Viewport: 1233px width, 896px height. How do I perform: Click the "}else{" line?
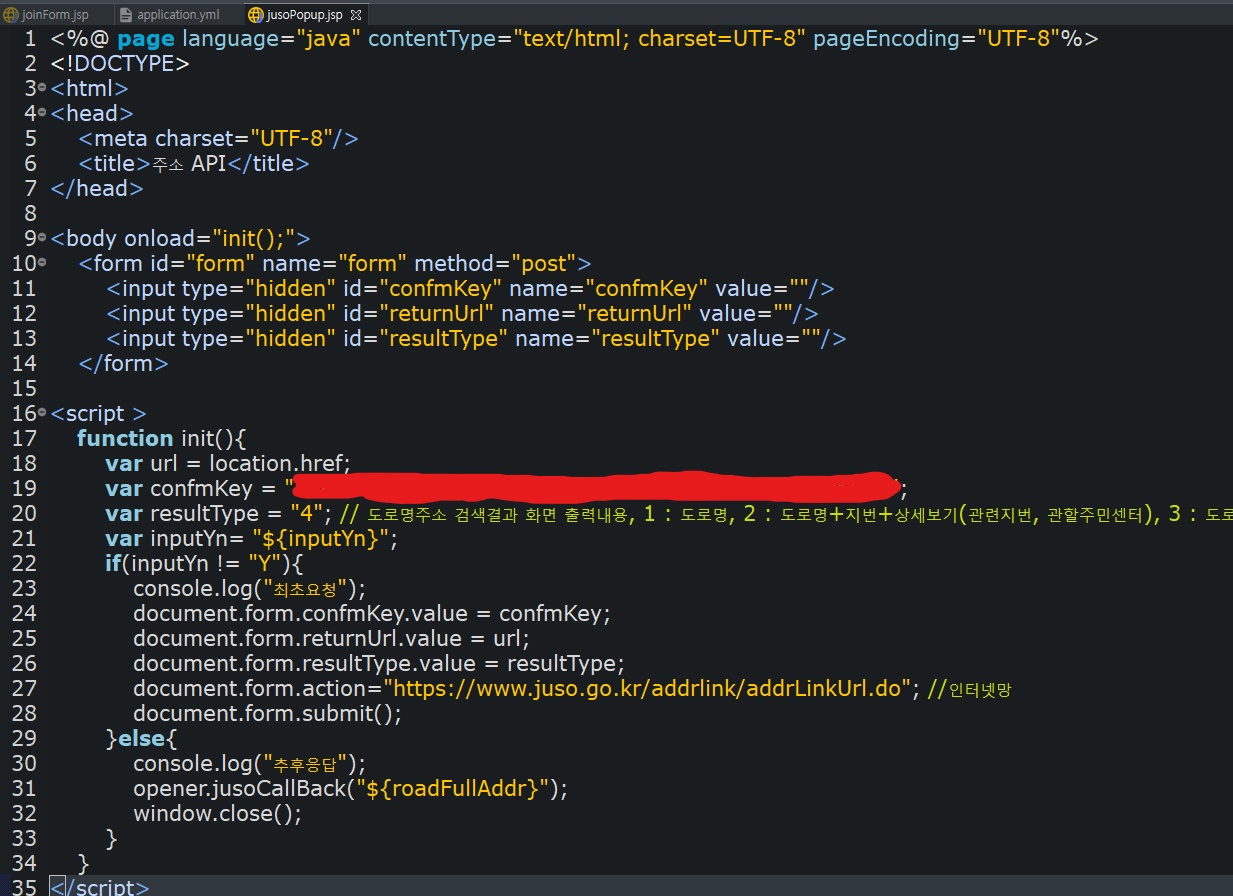coord(141,738)
